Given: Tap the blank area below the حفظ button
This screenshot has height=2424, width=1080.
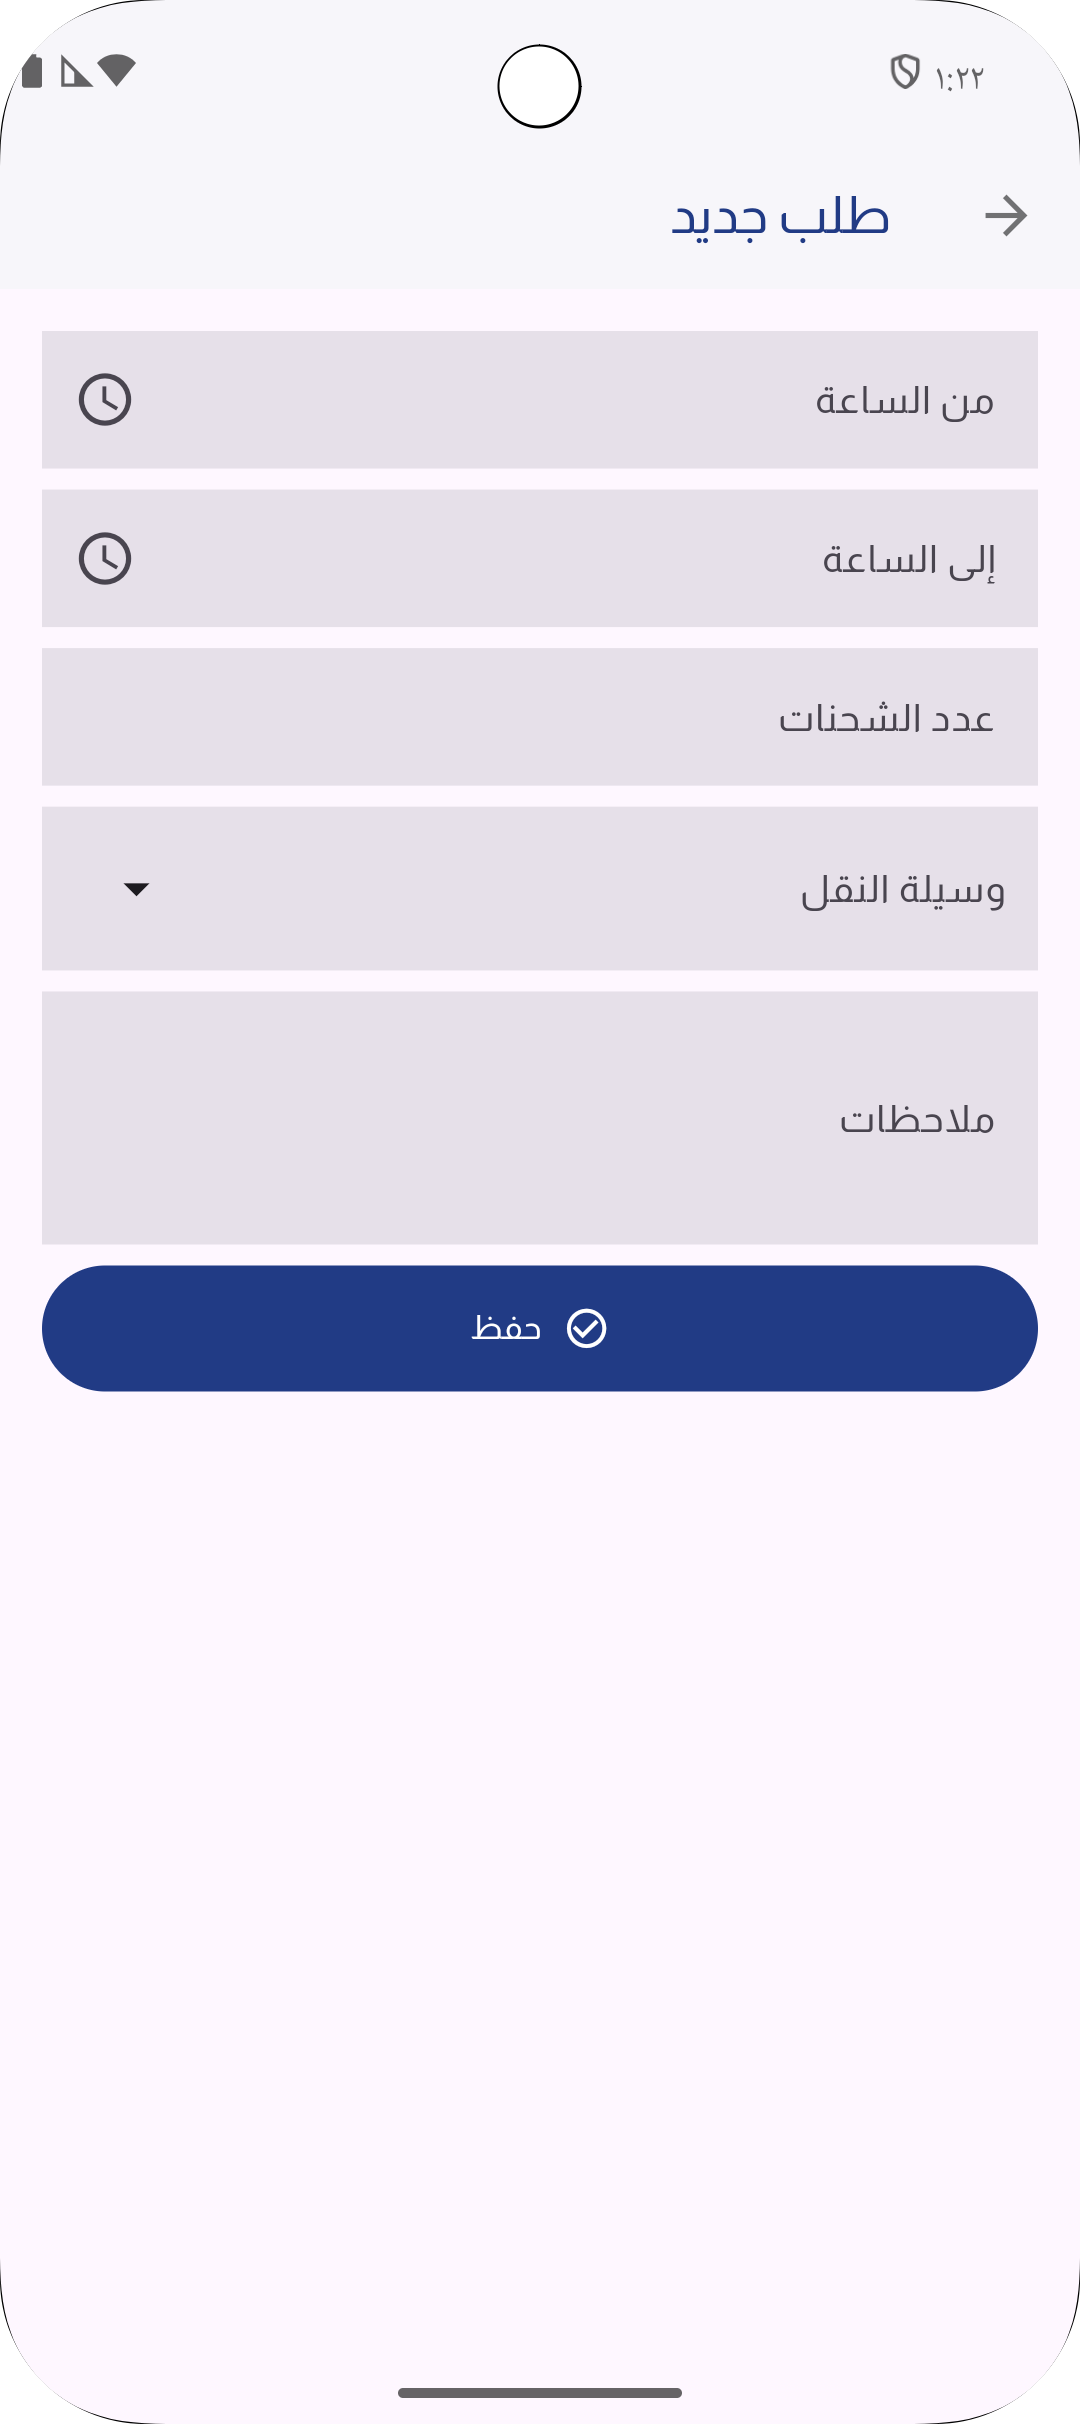Looking at the screenshot, I should tap(540, 1800).
